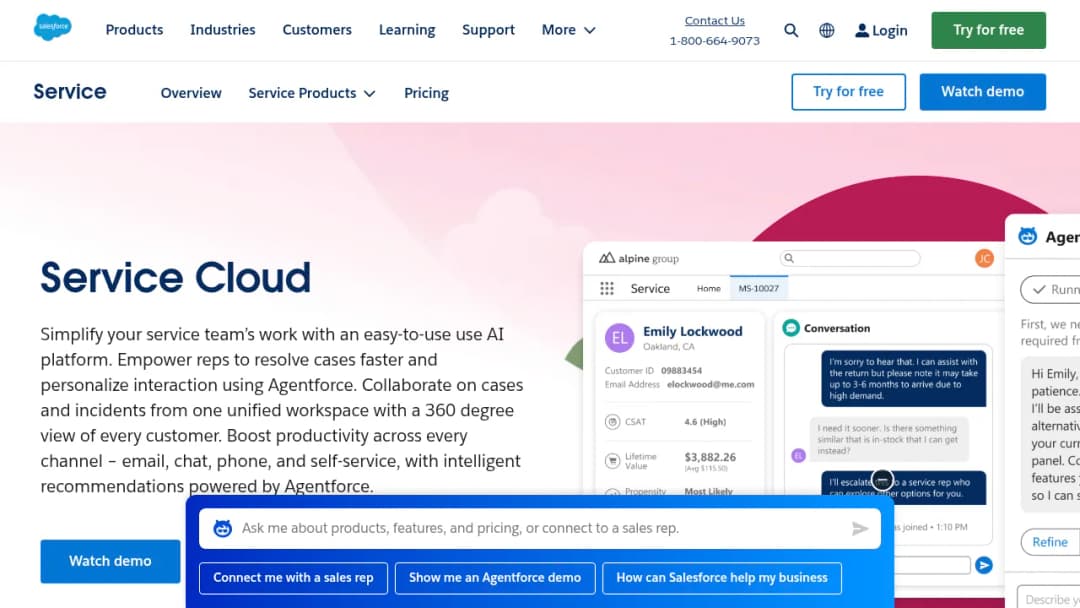
Task: Open the Industries menu
Action: point(222,30)
